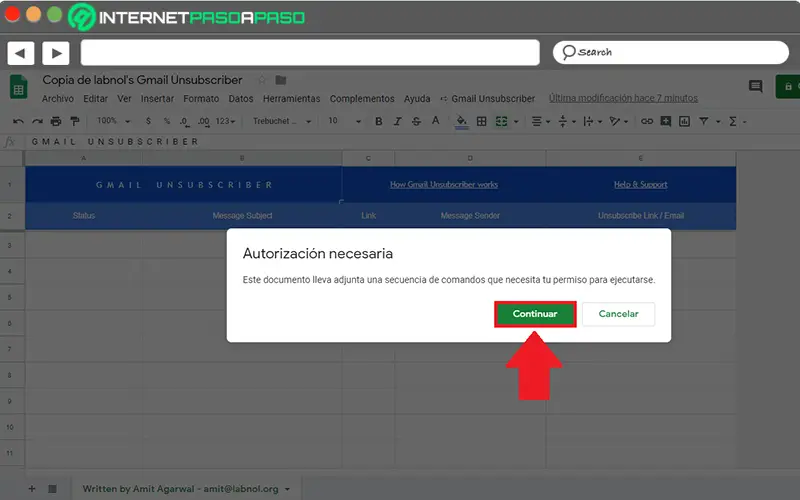
Task: Toggle bold formatting
Action: (379, 121)
